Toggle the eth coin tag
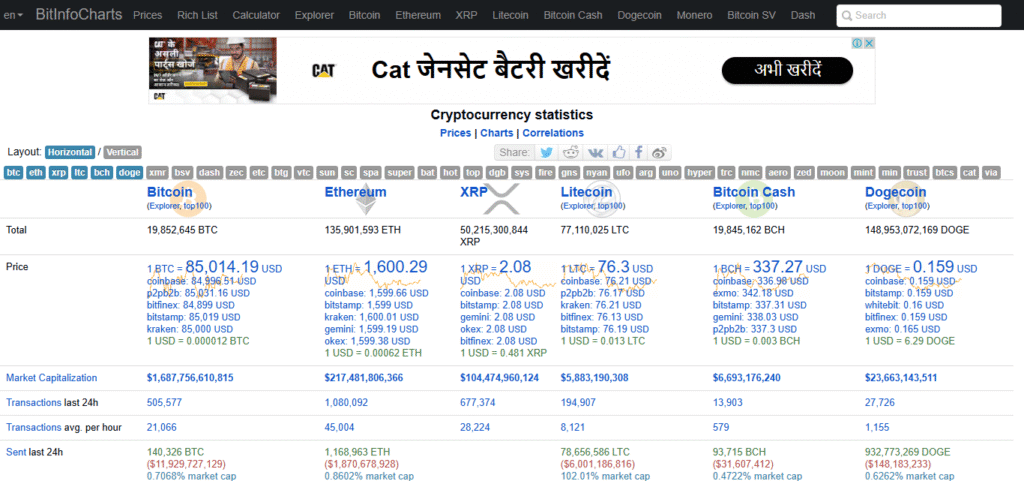1024x481 pixels. pyautogui.click(x=36, y=173)
